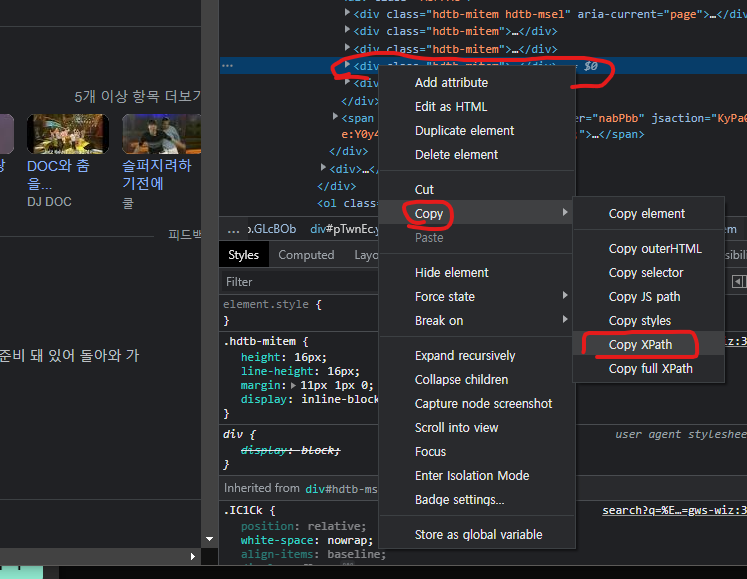Expand the hdtb-msel div node triangle
Viewport: 747px width, 579px height.
pyautogui.click(x=348, y=13)
